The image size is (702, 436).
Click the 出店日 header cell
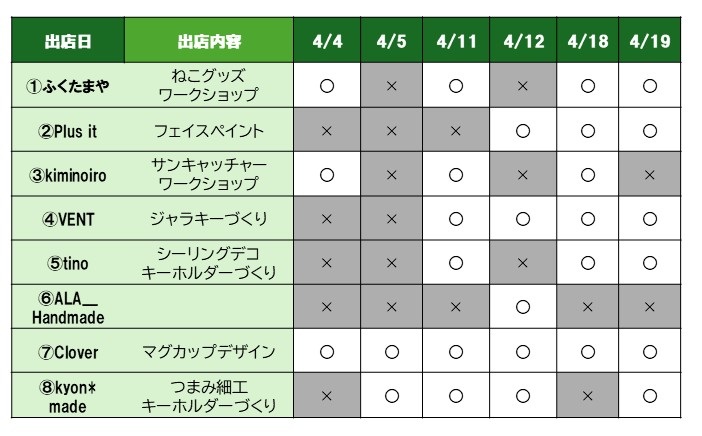pos(68,41)
